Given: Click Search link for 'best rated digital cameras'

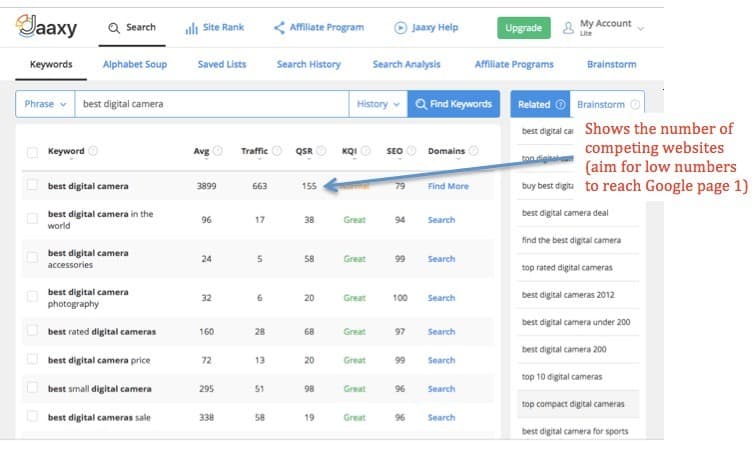Looking at the screenshot, I should [x=441, y=332].
